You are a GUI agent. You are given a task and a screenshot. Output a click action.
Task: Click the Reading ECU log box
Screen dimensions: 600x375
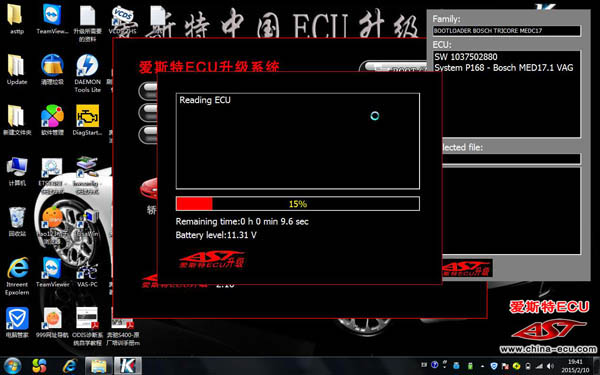click(x=298, y=141)
